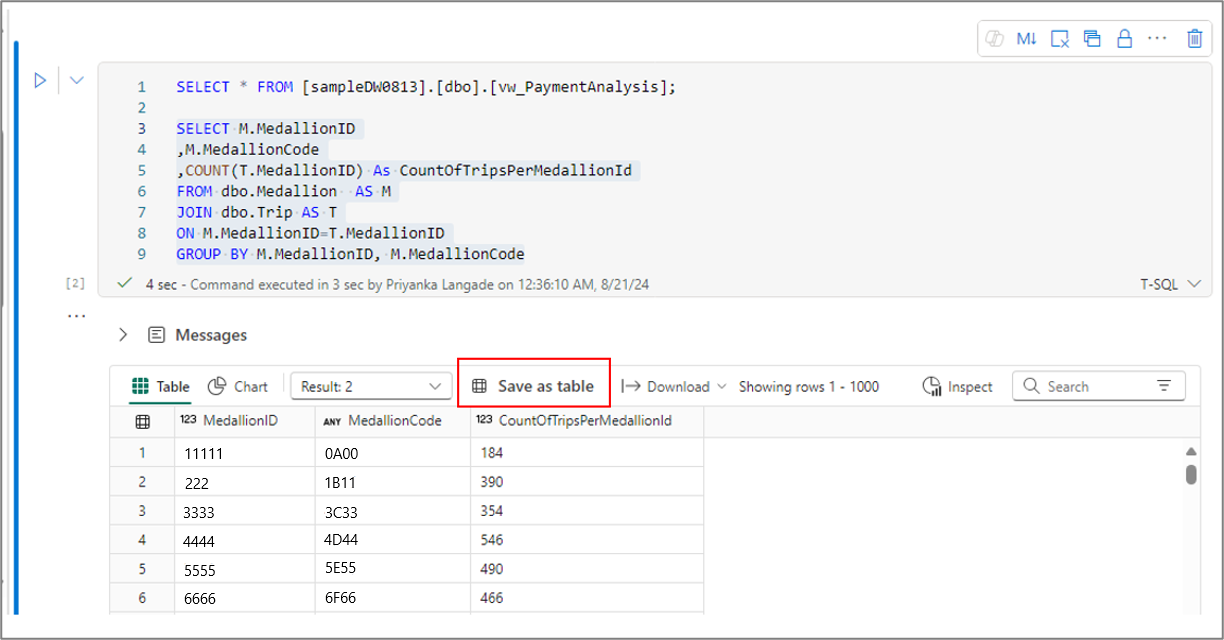Image resolution: width=1224 pixels, height=640 pixels.
Task: Click code line JOIN dbo.Trip AS T
Action: (256, 212)
